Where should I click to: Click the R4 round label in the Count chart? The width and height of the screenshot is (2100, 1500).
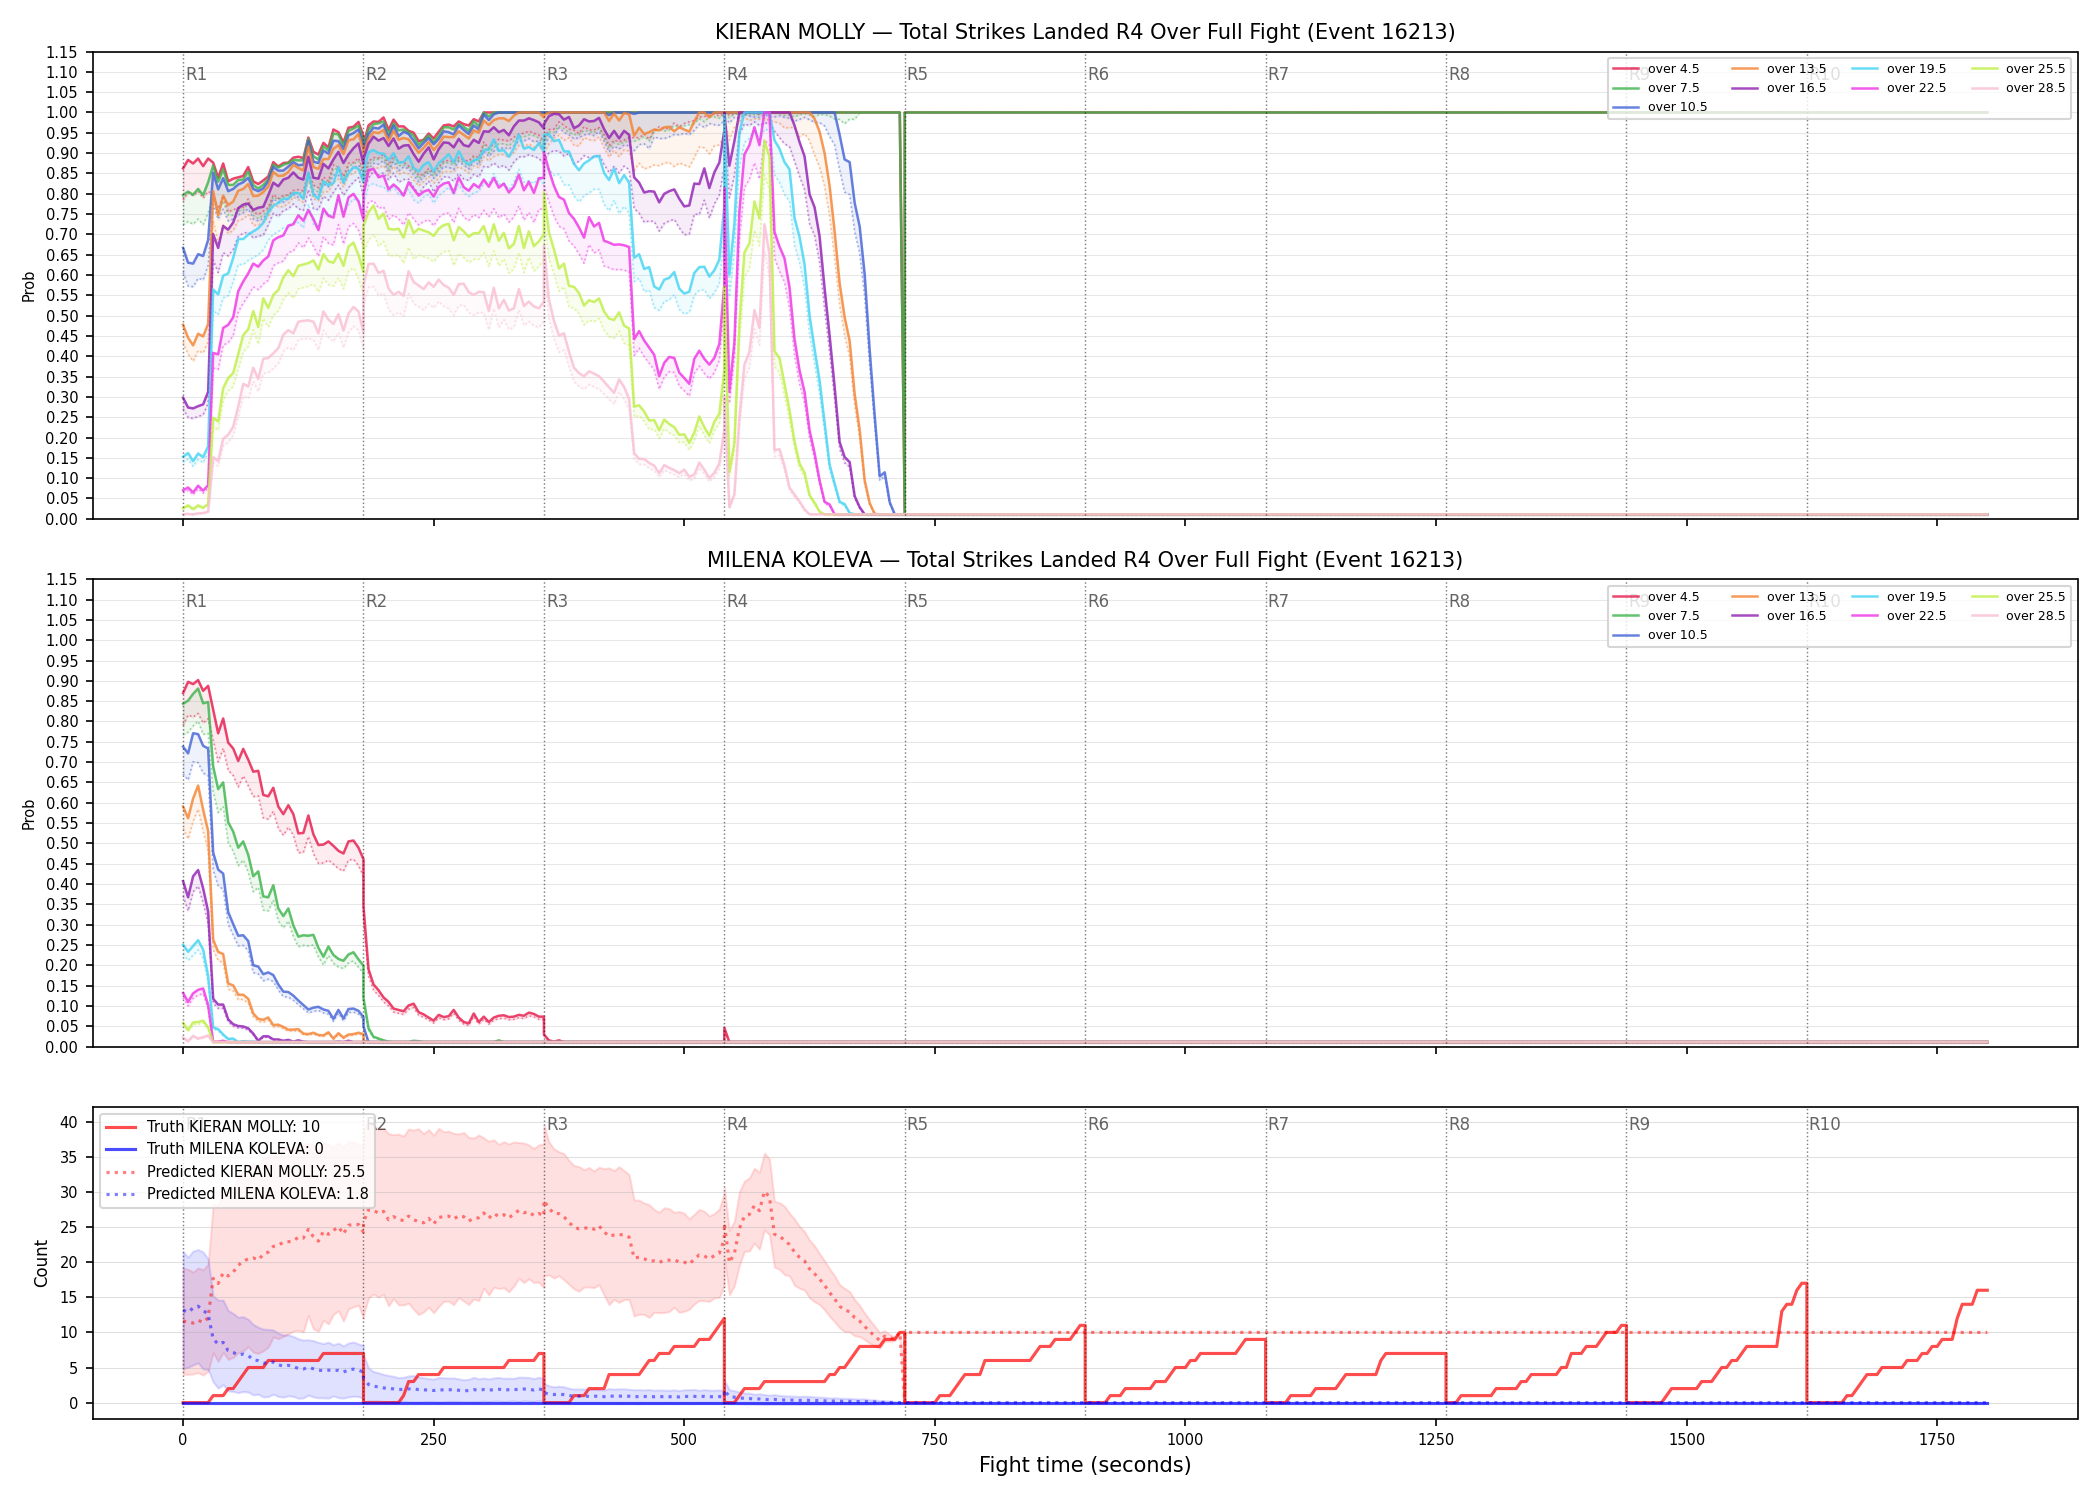pyautogui.click(x=737, y=1124)
